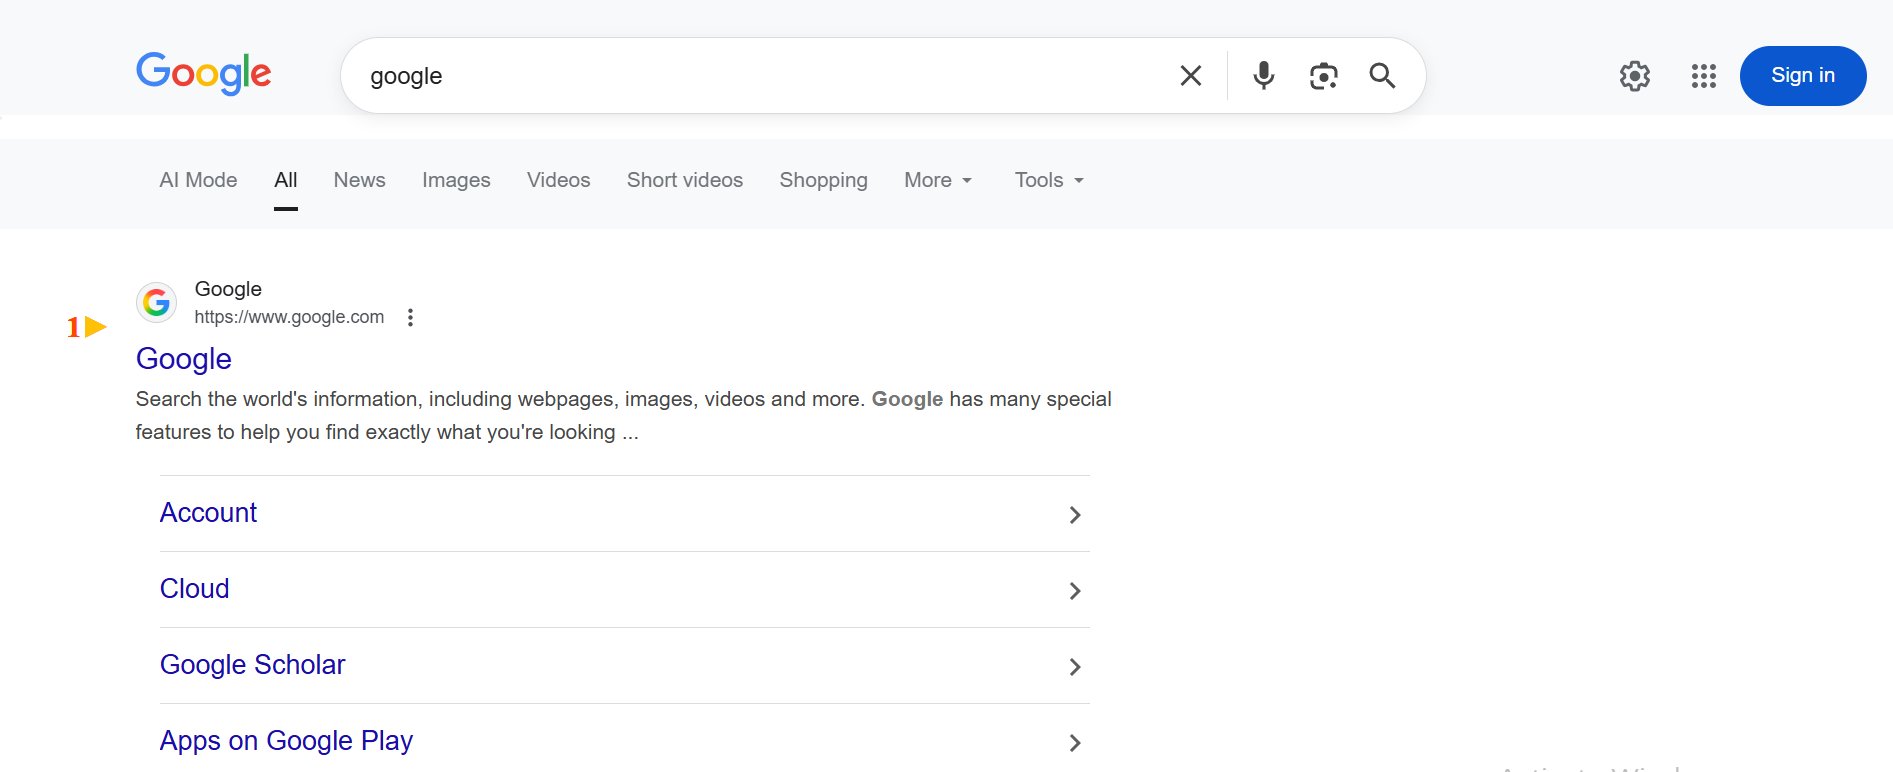This screenshot has width=1893, height=772.
Task: Switch to the Videos tab
Action: pos(558,180)
